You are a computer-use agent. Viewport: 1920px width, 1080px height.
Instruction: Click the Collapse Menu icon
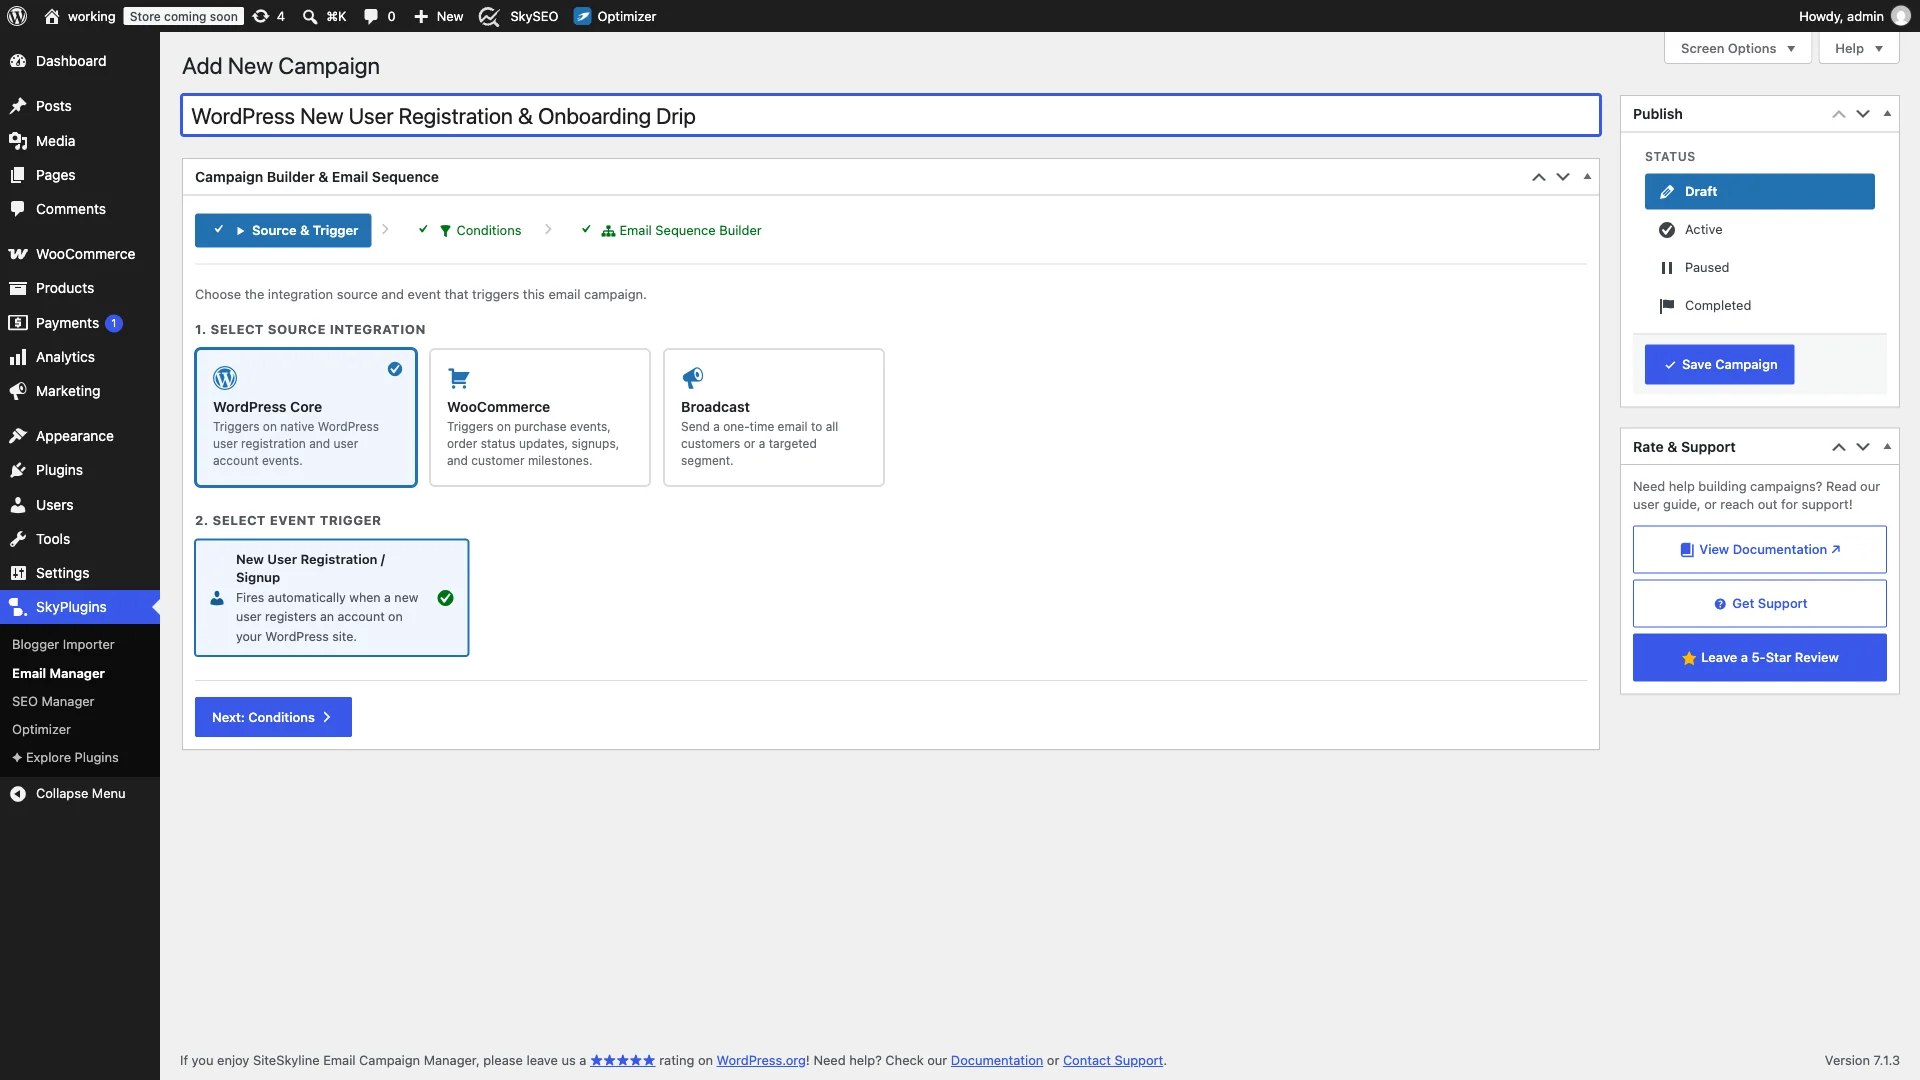pyautogui.click(x=18, y=794)
